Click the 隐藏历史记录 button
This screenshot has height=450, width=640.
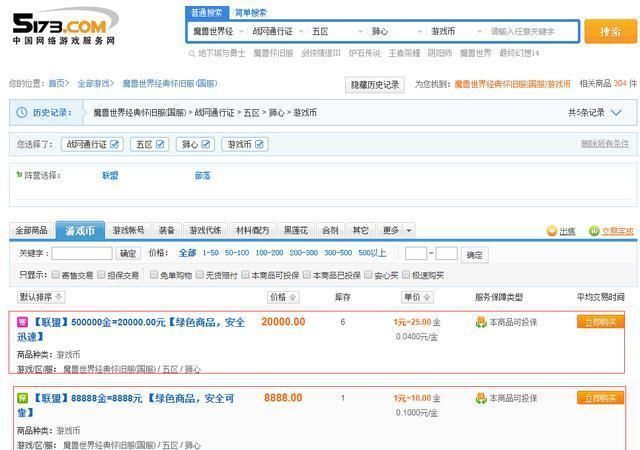pos(375,85)
